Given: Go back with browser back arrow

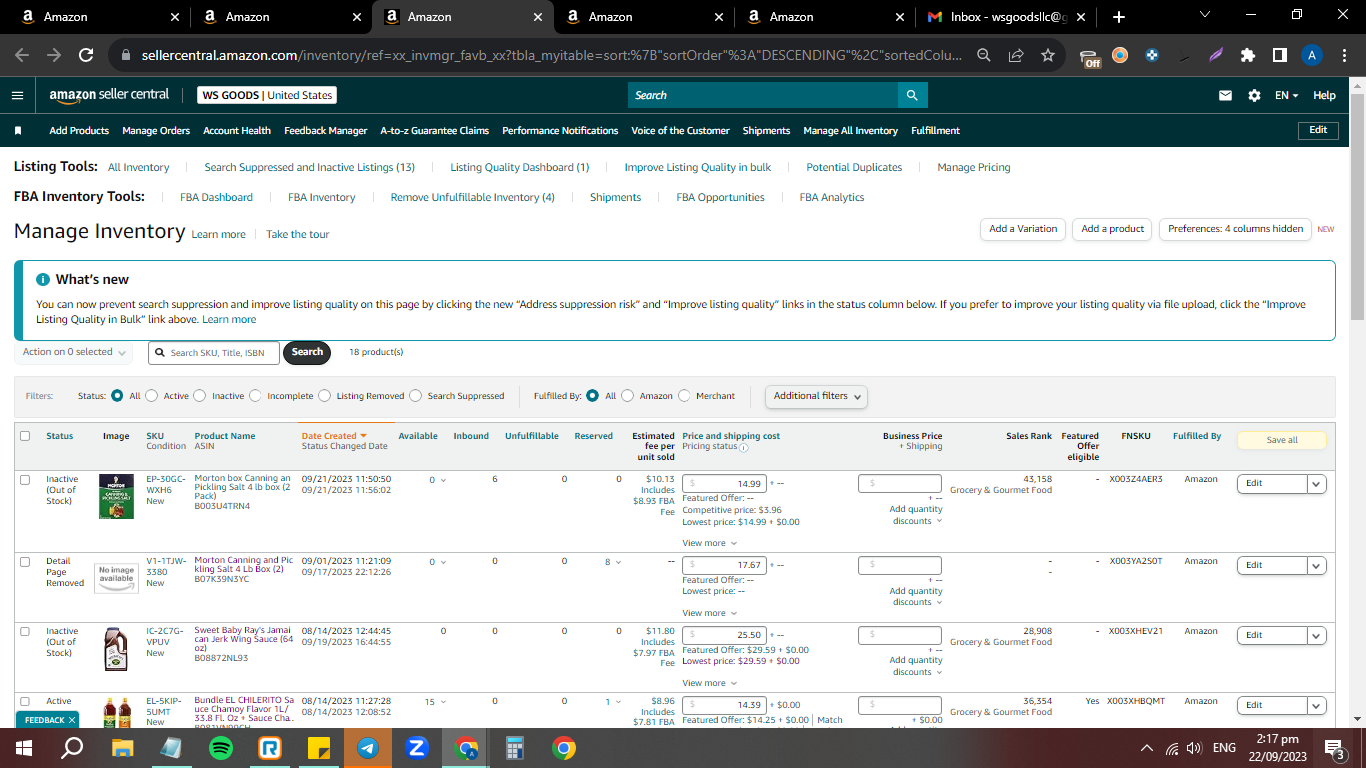Looking at the screenshot, I should 22,55.
